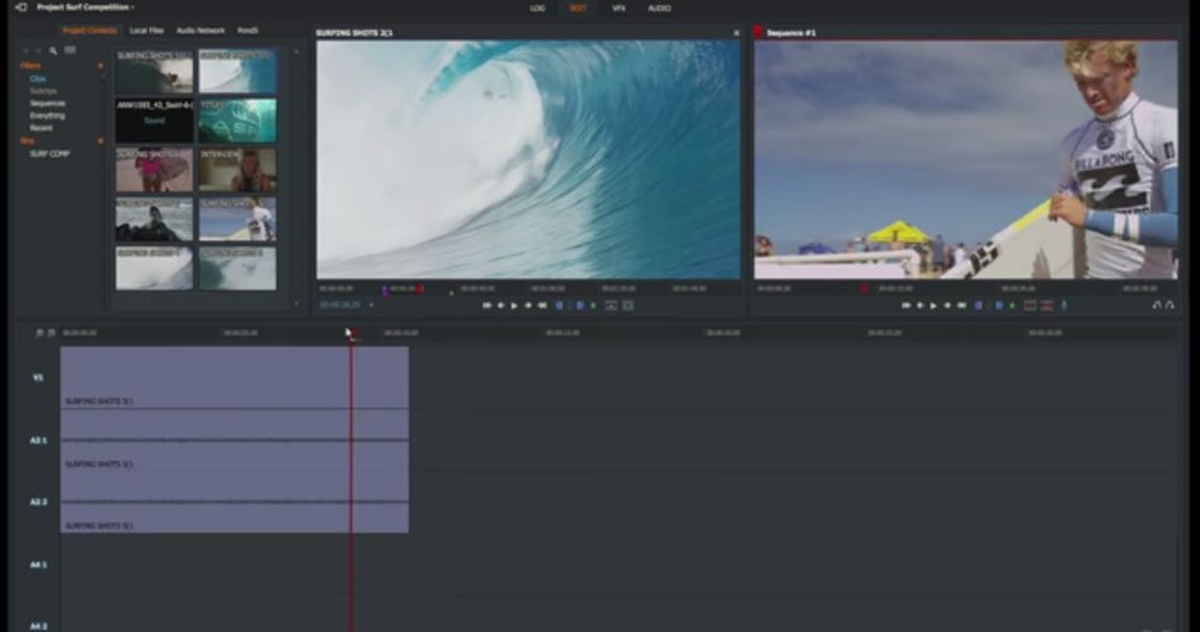Click the undo arrow in sequence viewer
Image resolution: width=1200 pixels, height=632 pixels.
coord(1157,305)
